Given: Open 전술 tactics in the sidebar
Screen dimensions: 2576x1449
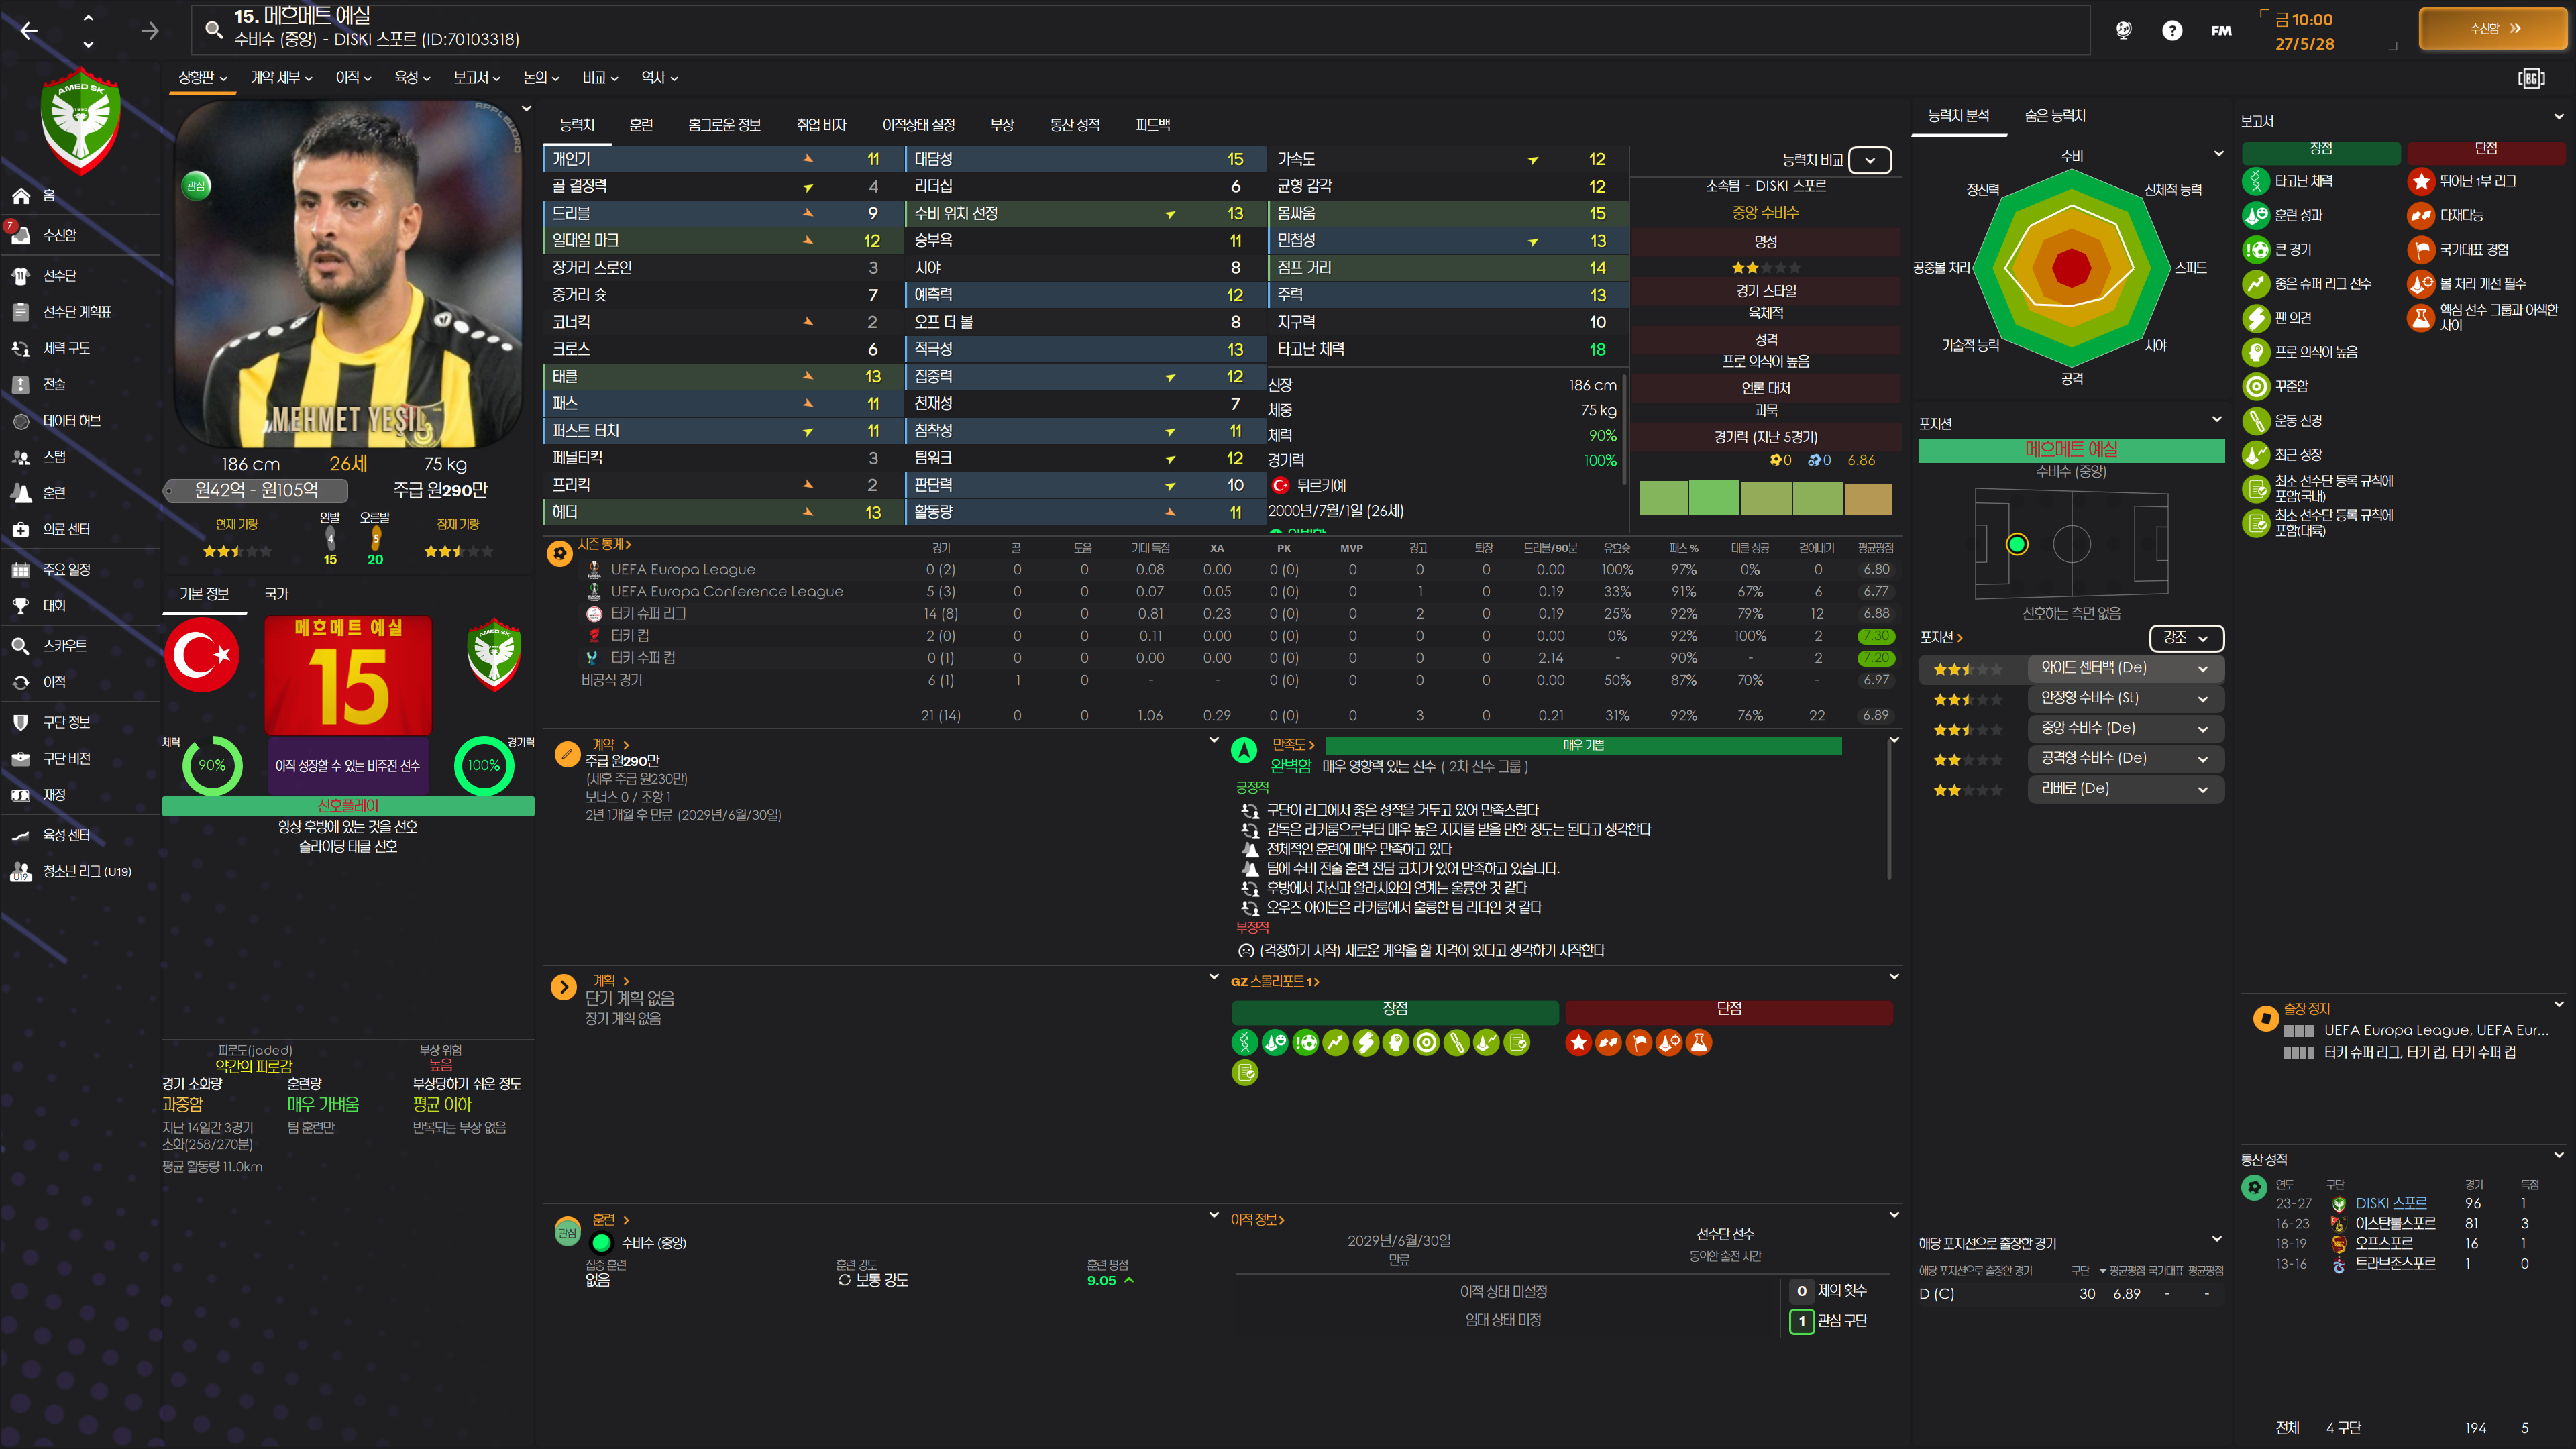Looking at the screenshot, I should (x=54, y=384).
